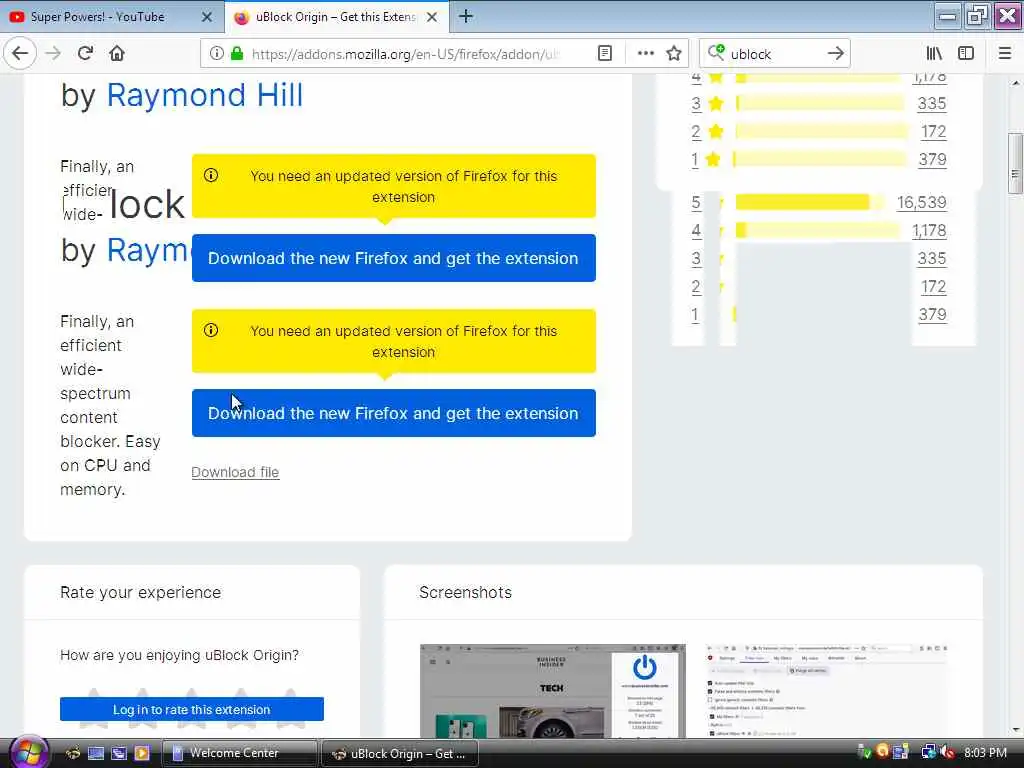Open the Firefox home page
The height and width of the screenshot is (768, 1024).
tap(117, 54)
